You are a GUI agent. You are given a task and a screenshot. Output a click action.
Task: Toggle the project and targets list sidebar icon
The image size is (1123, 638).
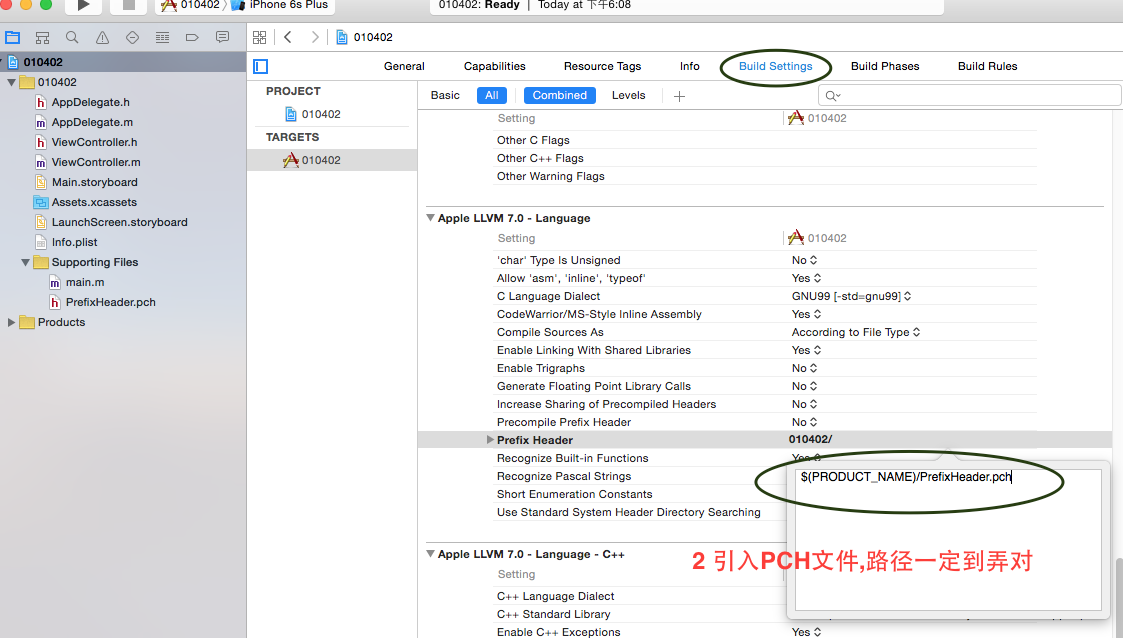click(261, 66)
